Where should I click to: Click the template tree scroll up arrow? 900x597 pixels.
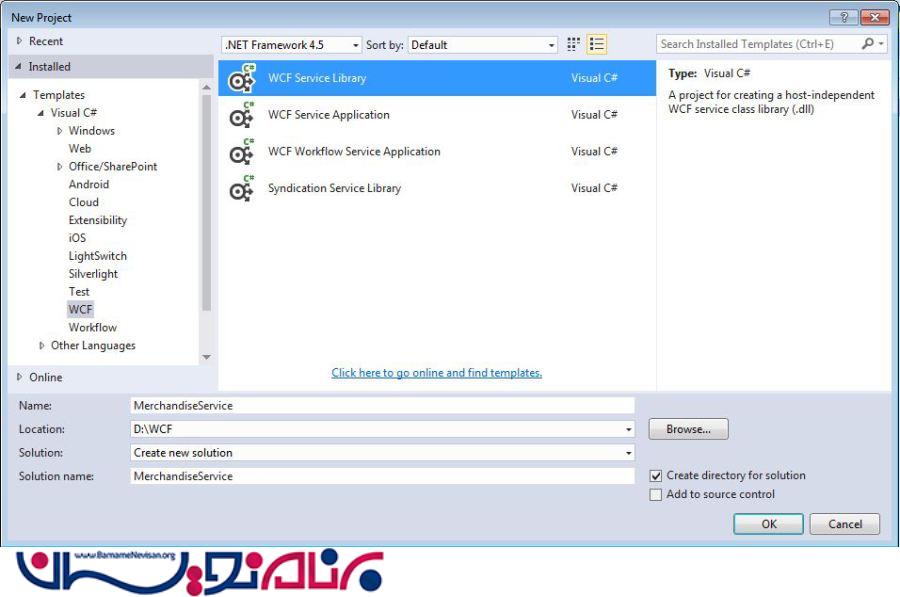point(206,87)
